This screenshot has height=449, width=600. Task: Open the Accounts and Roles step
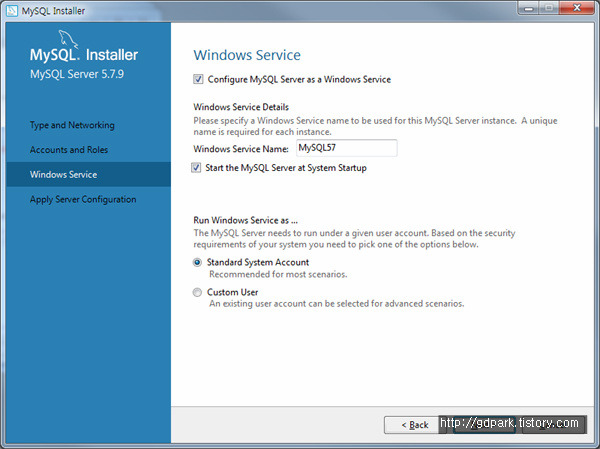(69, 150)
